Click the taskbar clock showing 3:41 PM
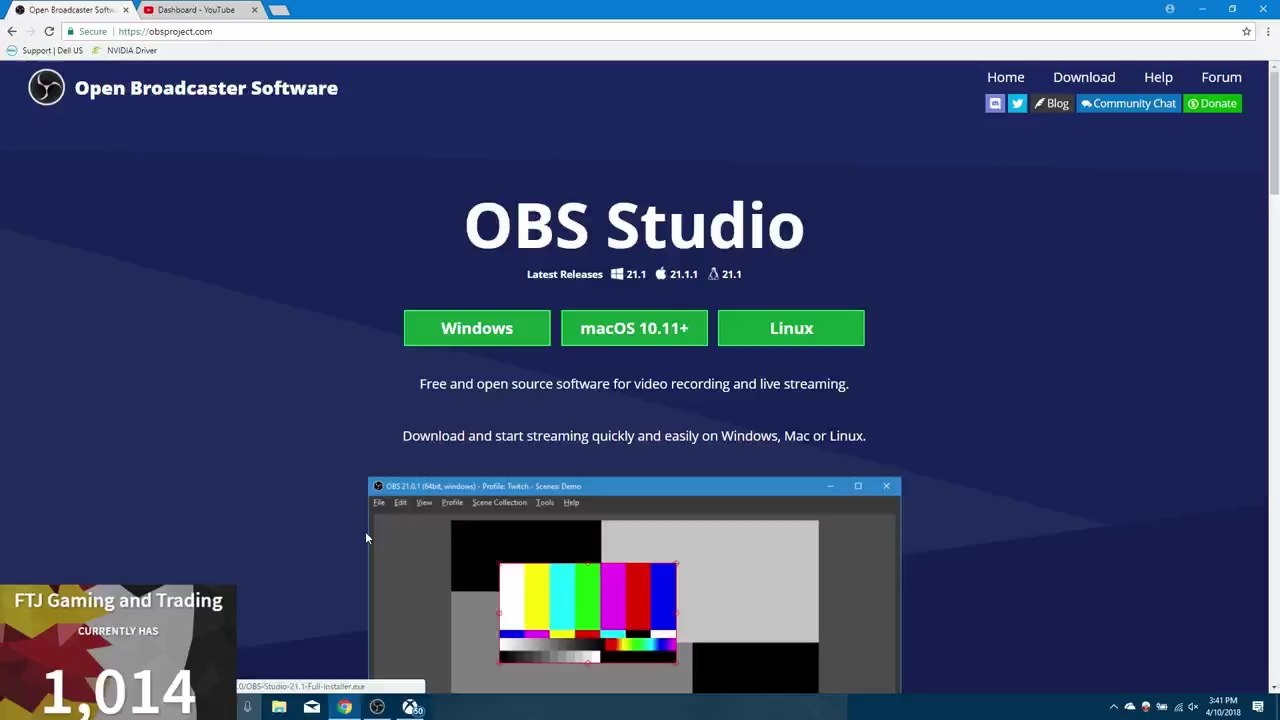Screen dimensions: 1280x720 click(1223, 707)
